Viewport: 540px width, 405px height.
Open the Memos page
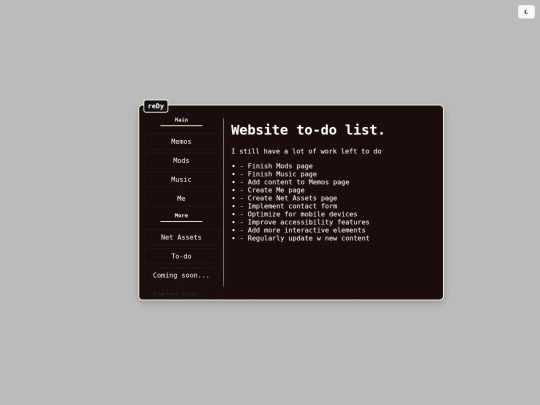[x=181, y=142]
